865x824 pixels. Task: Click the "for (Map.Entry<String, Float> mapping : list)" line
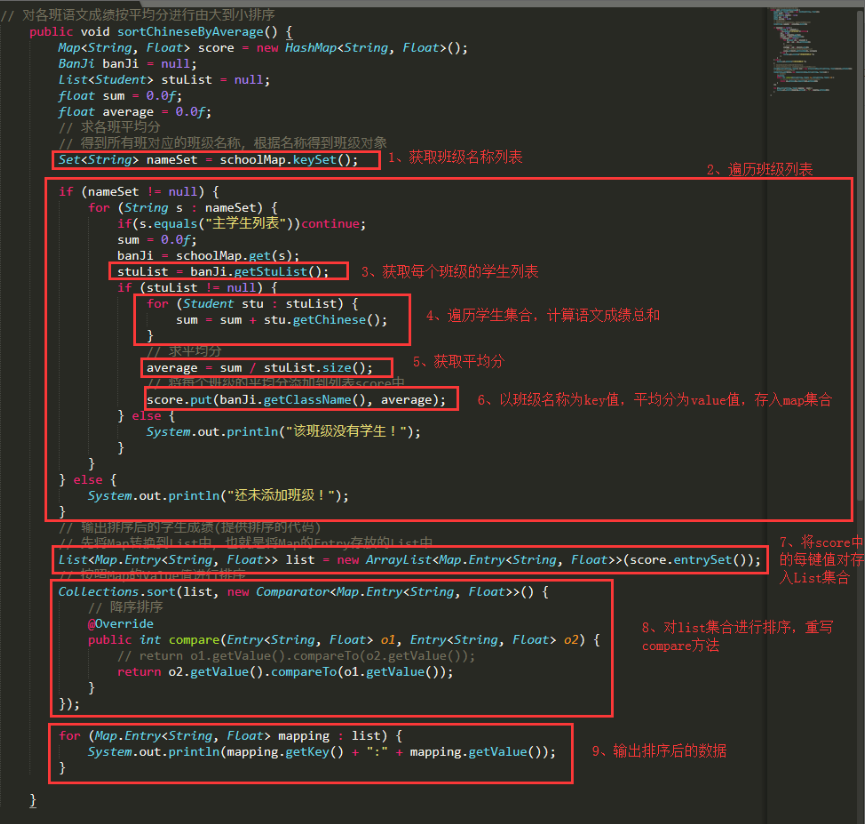[230, 736]
